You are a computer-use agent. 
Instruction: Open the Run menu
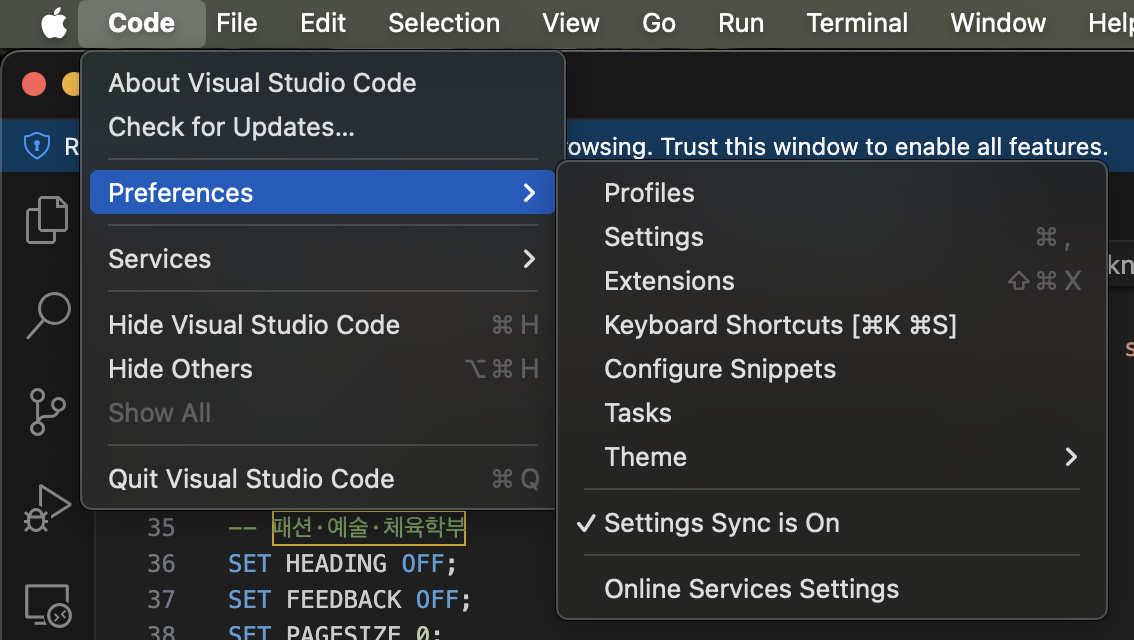741,23
